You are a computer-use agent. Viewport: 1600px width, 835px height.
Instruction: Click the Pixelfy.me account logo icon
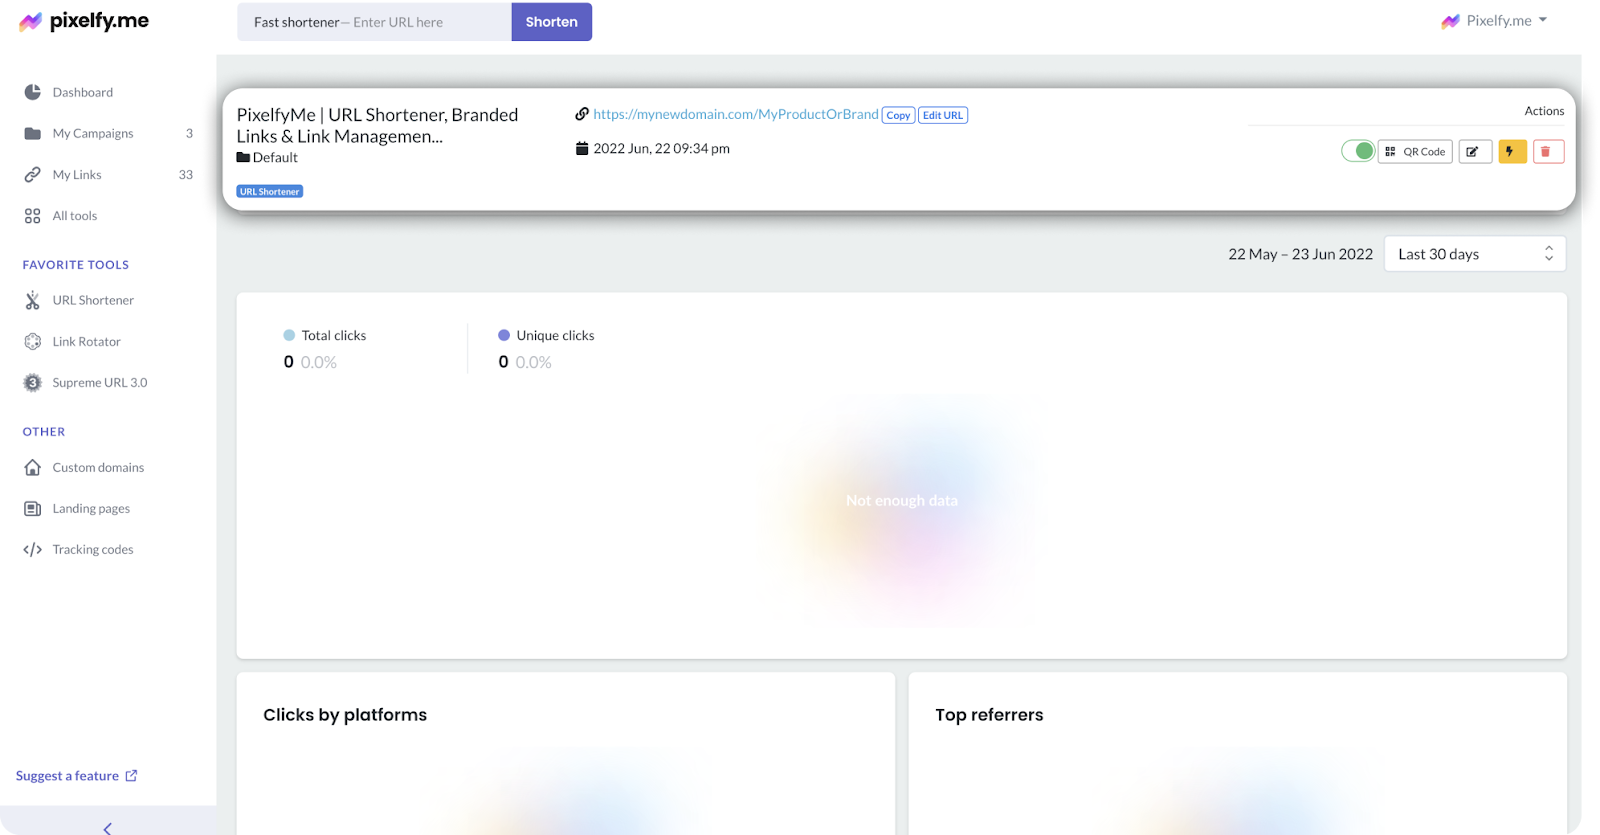click(x=1450, y=21)
